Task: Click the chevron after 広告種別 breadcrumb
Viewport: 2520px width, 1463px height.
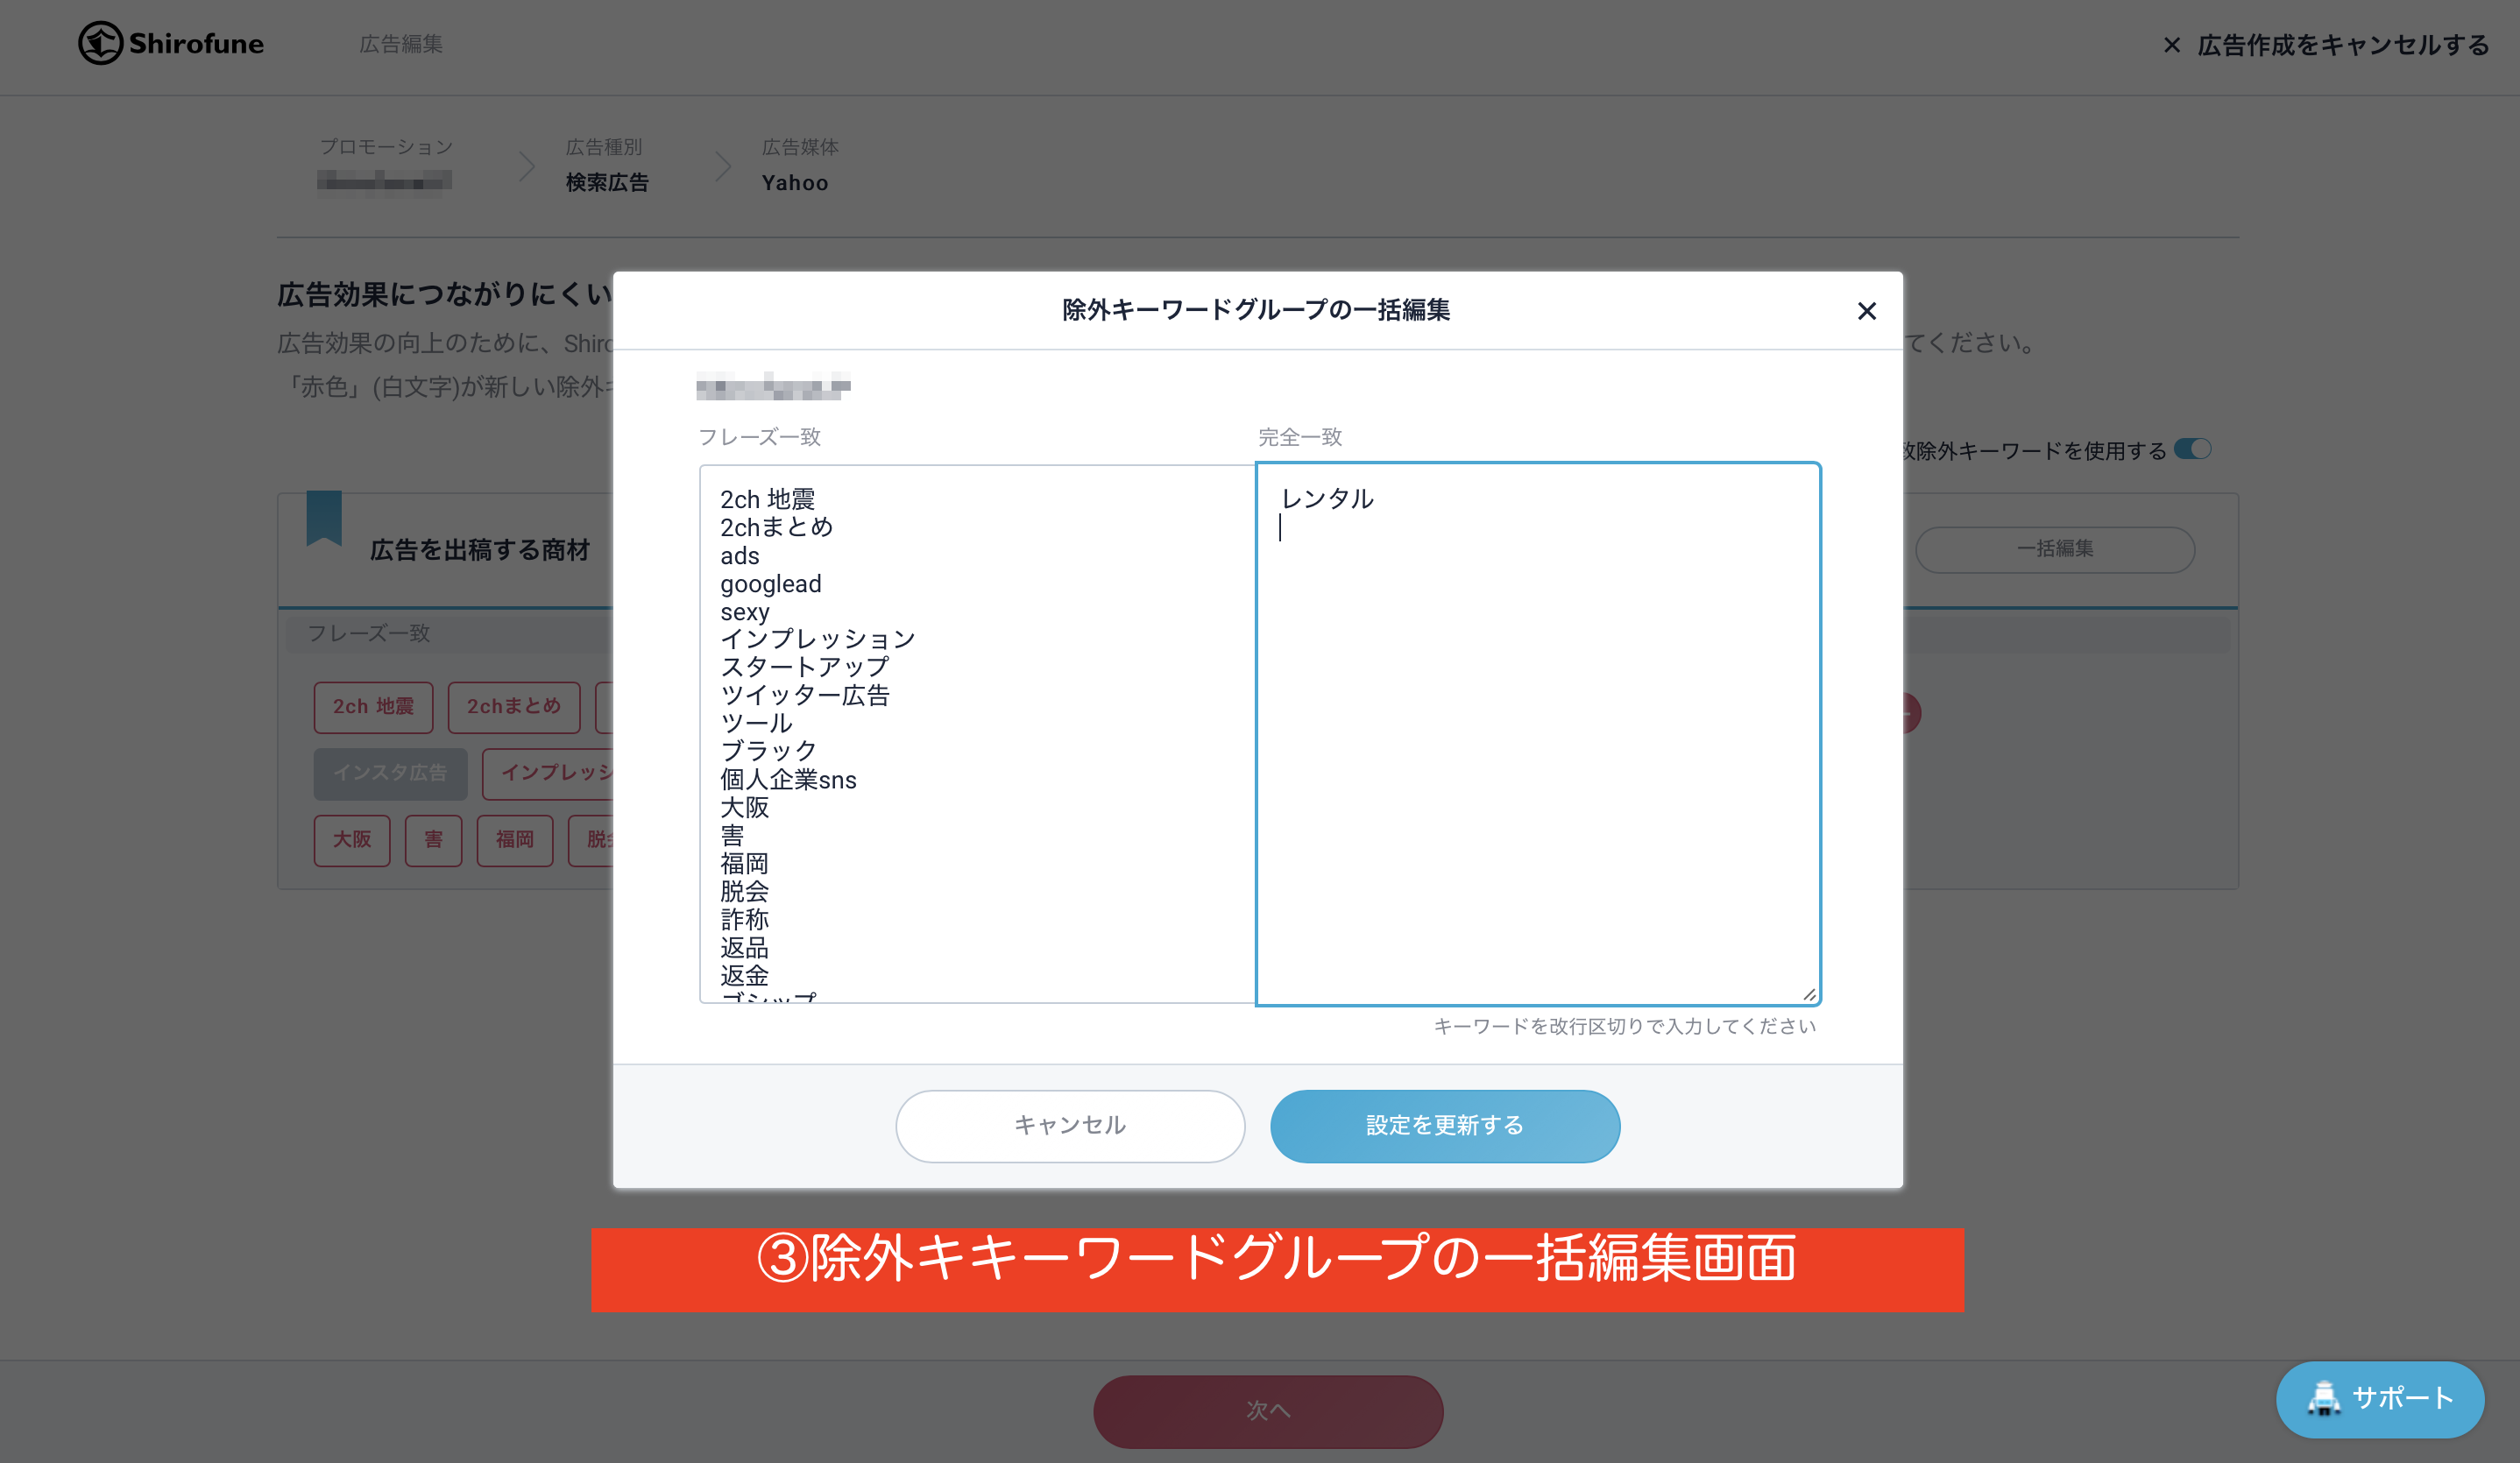Action: click(x=723, y=166)
